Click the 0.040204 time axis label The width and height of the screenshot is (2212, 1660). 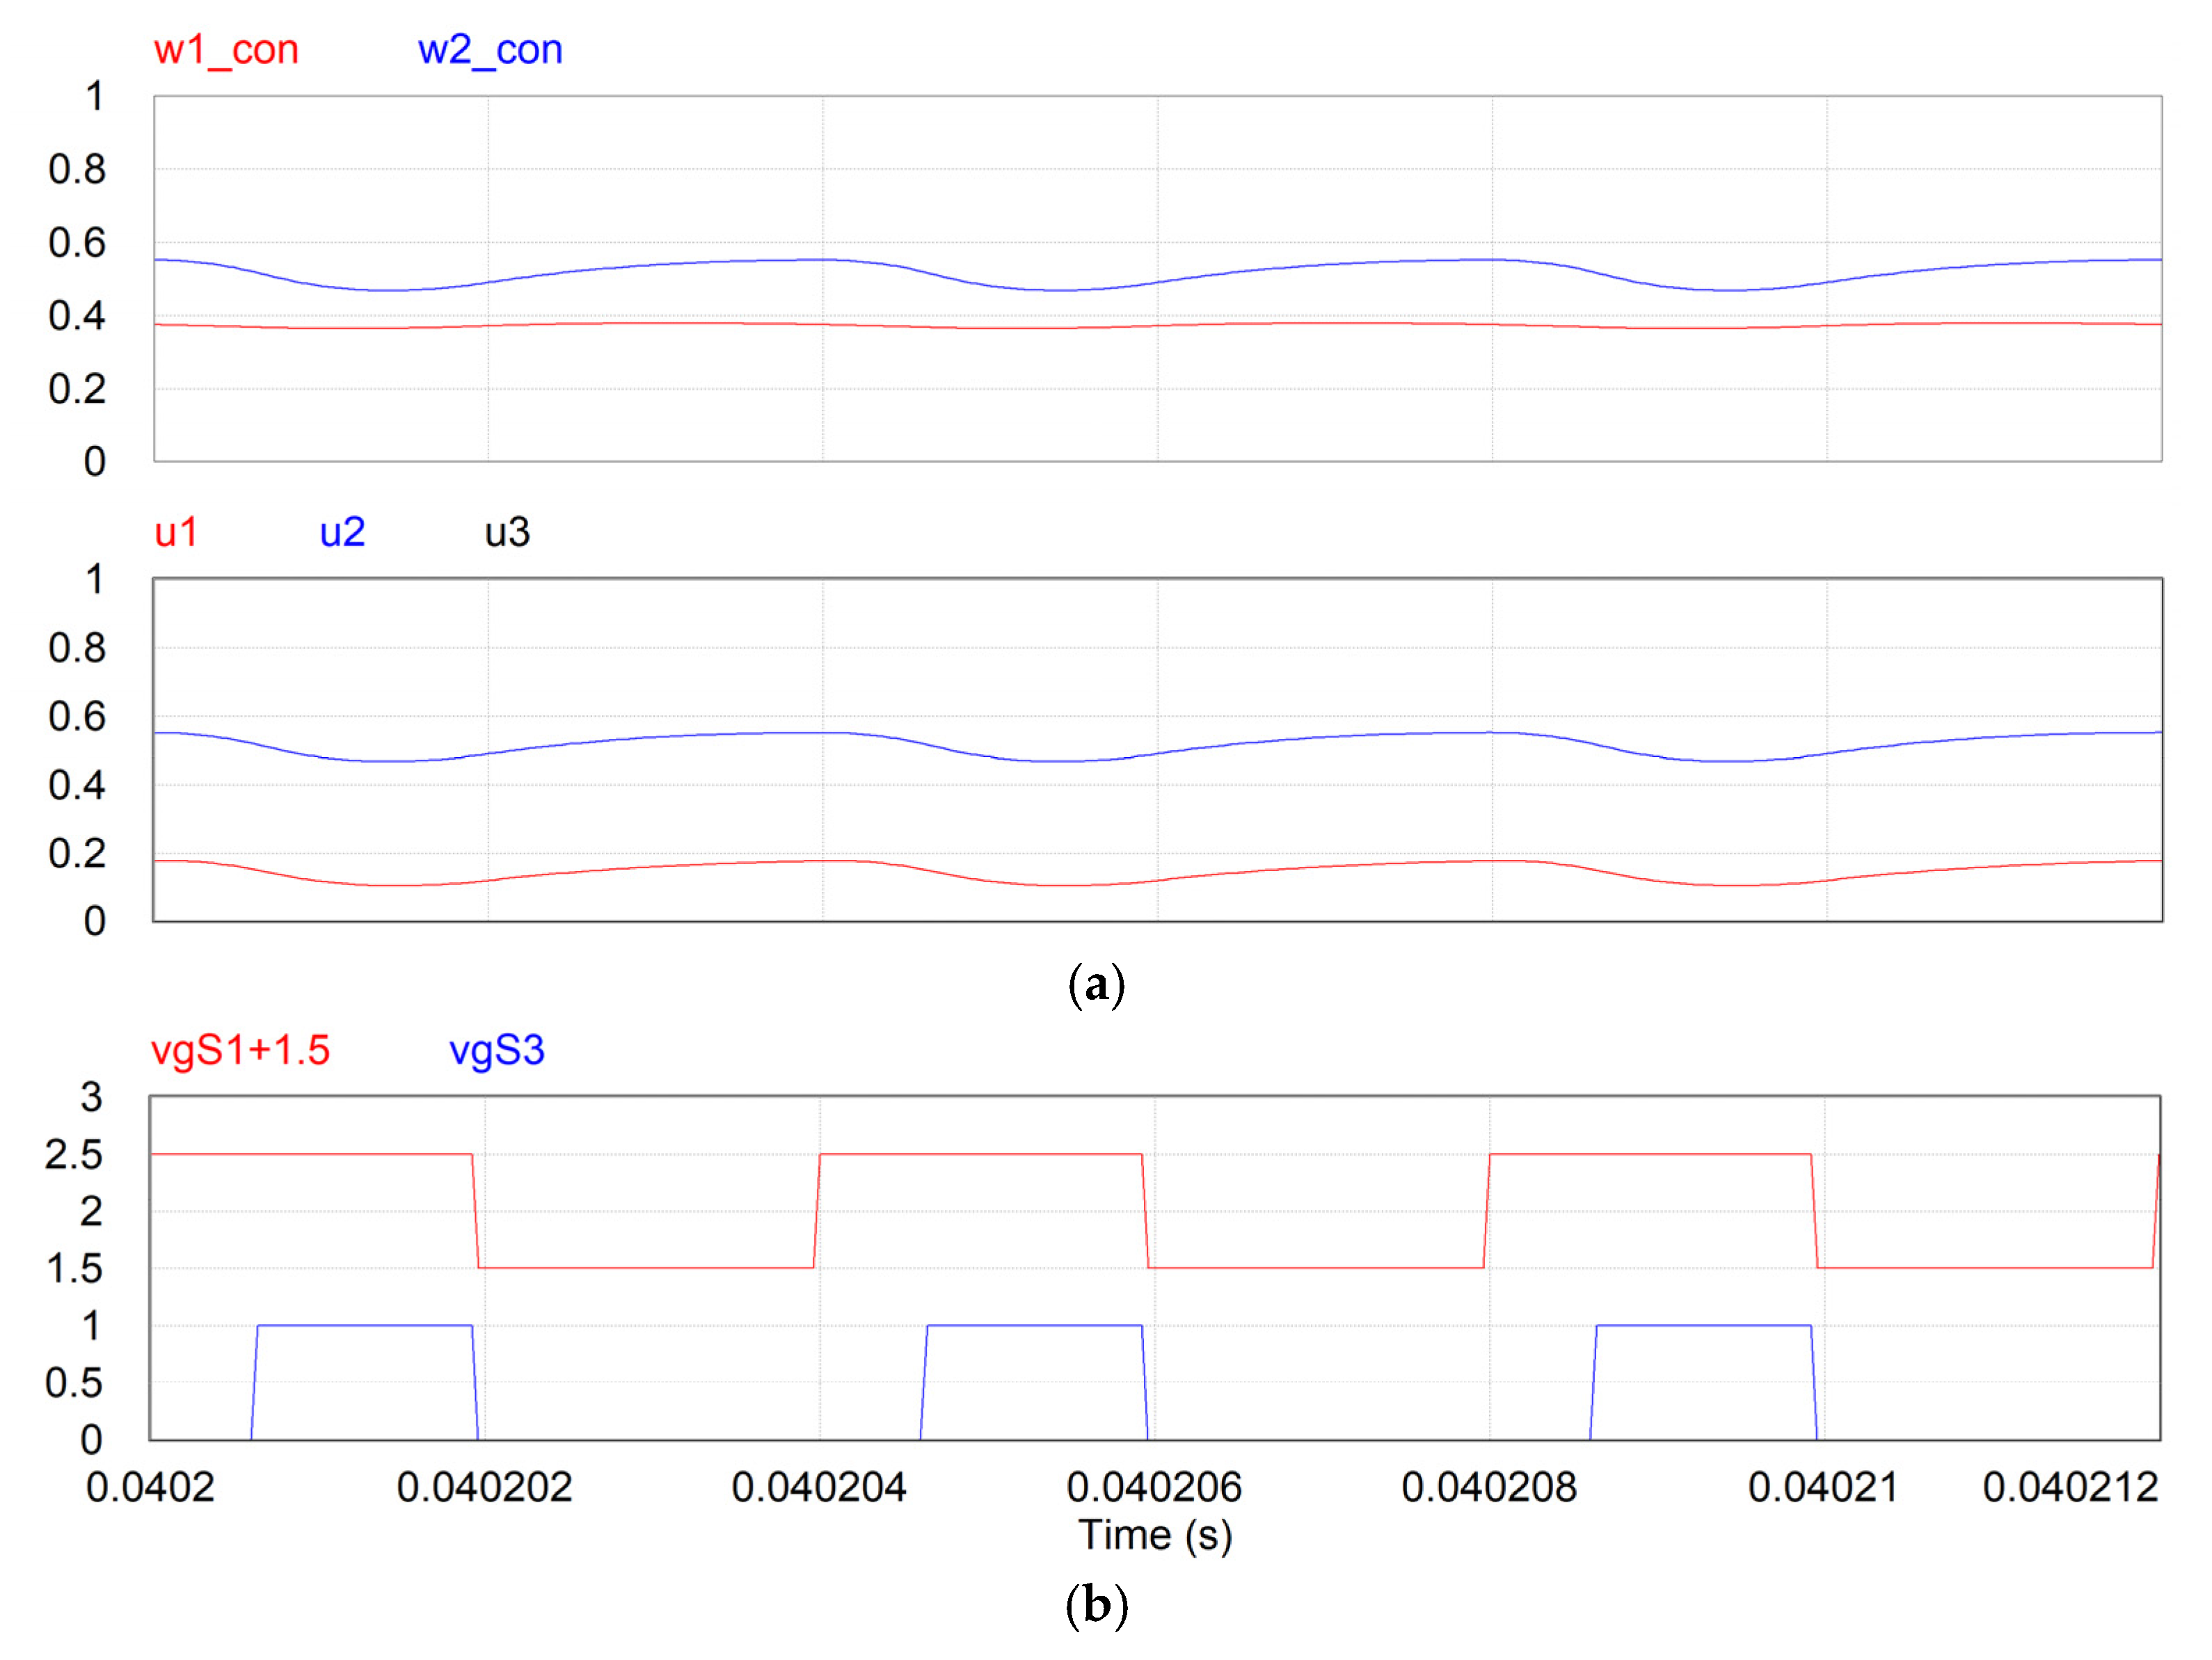point(819,1488)
